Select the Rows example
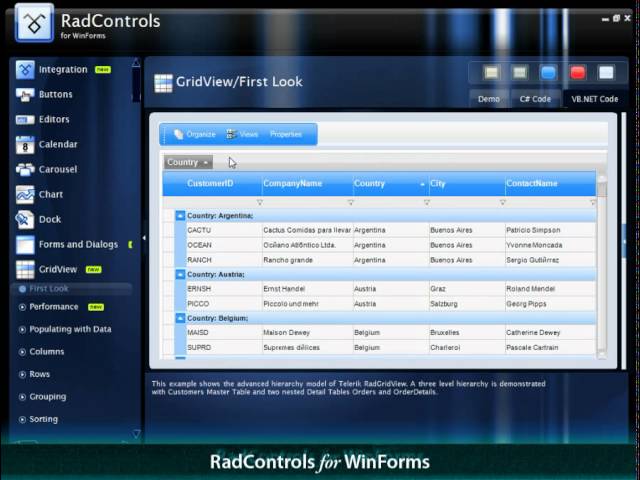This screenshot has height=480, width=640. (x=39, y=374)
